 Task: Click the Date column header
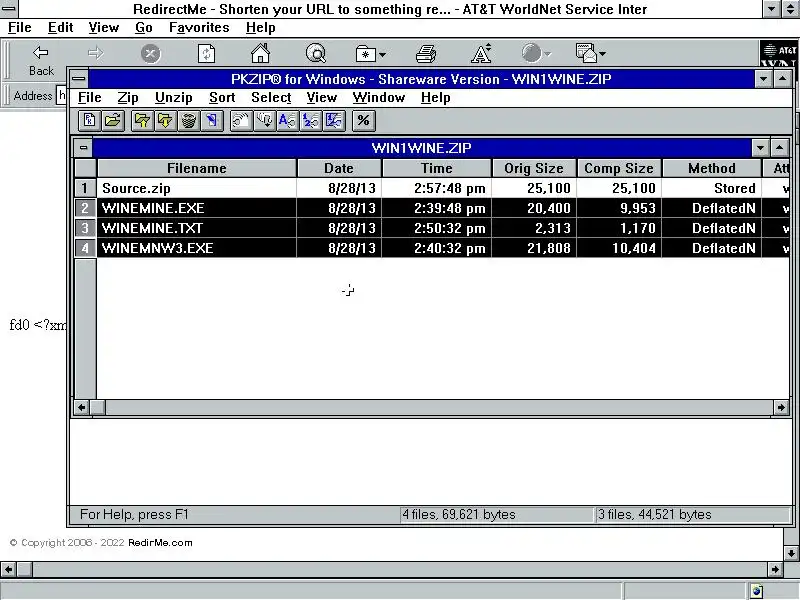[339, 168]
